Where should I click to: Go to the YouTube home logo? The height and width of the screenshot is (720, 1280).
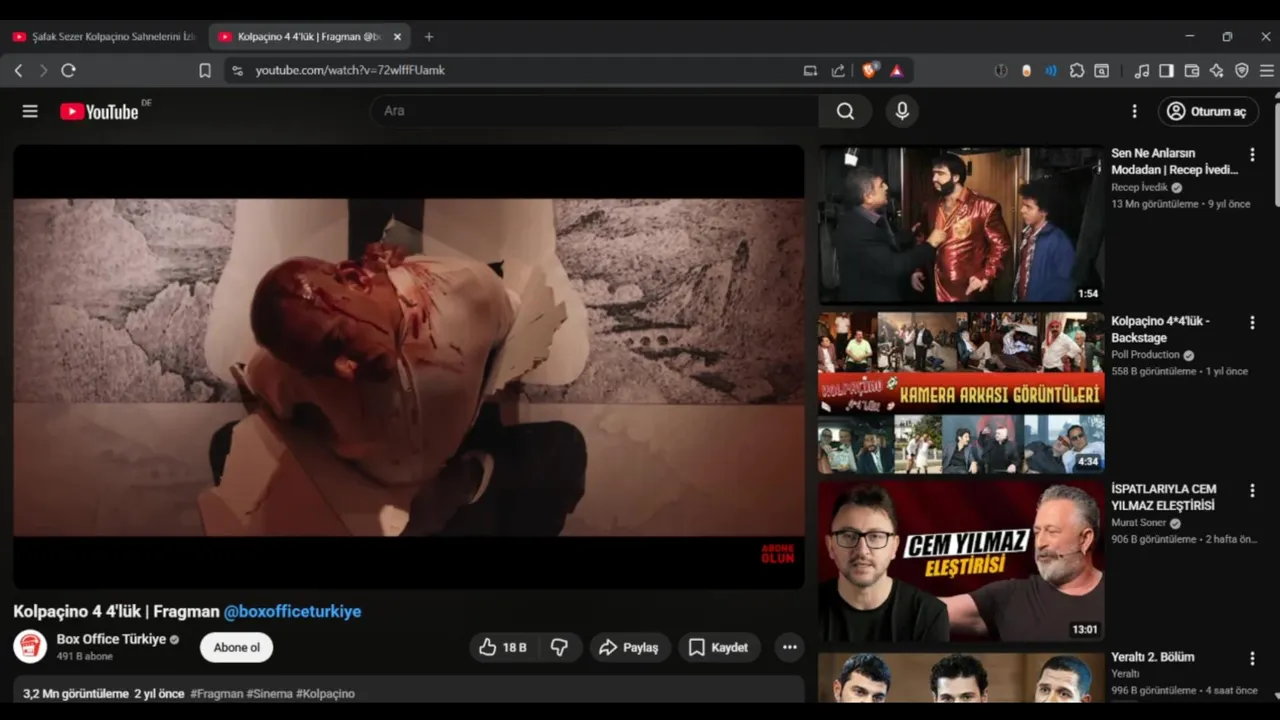pyautogui.click(x=99, y=111)
